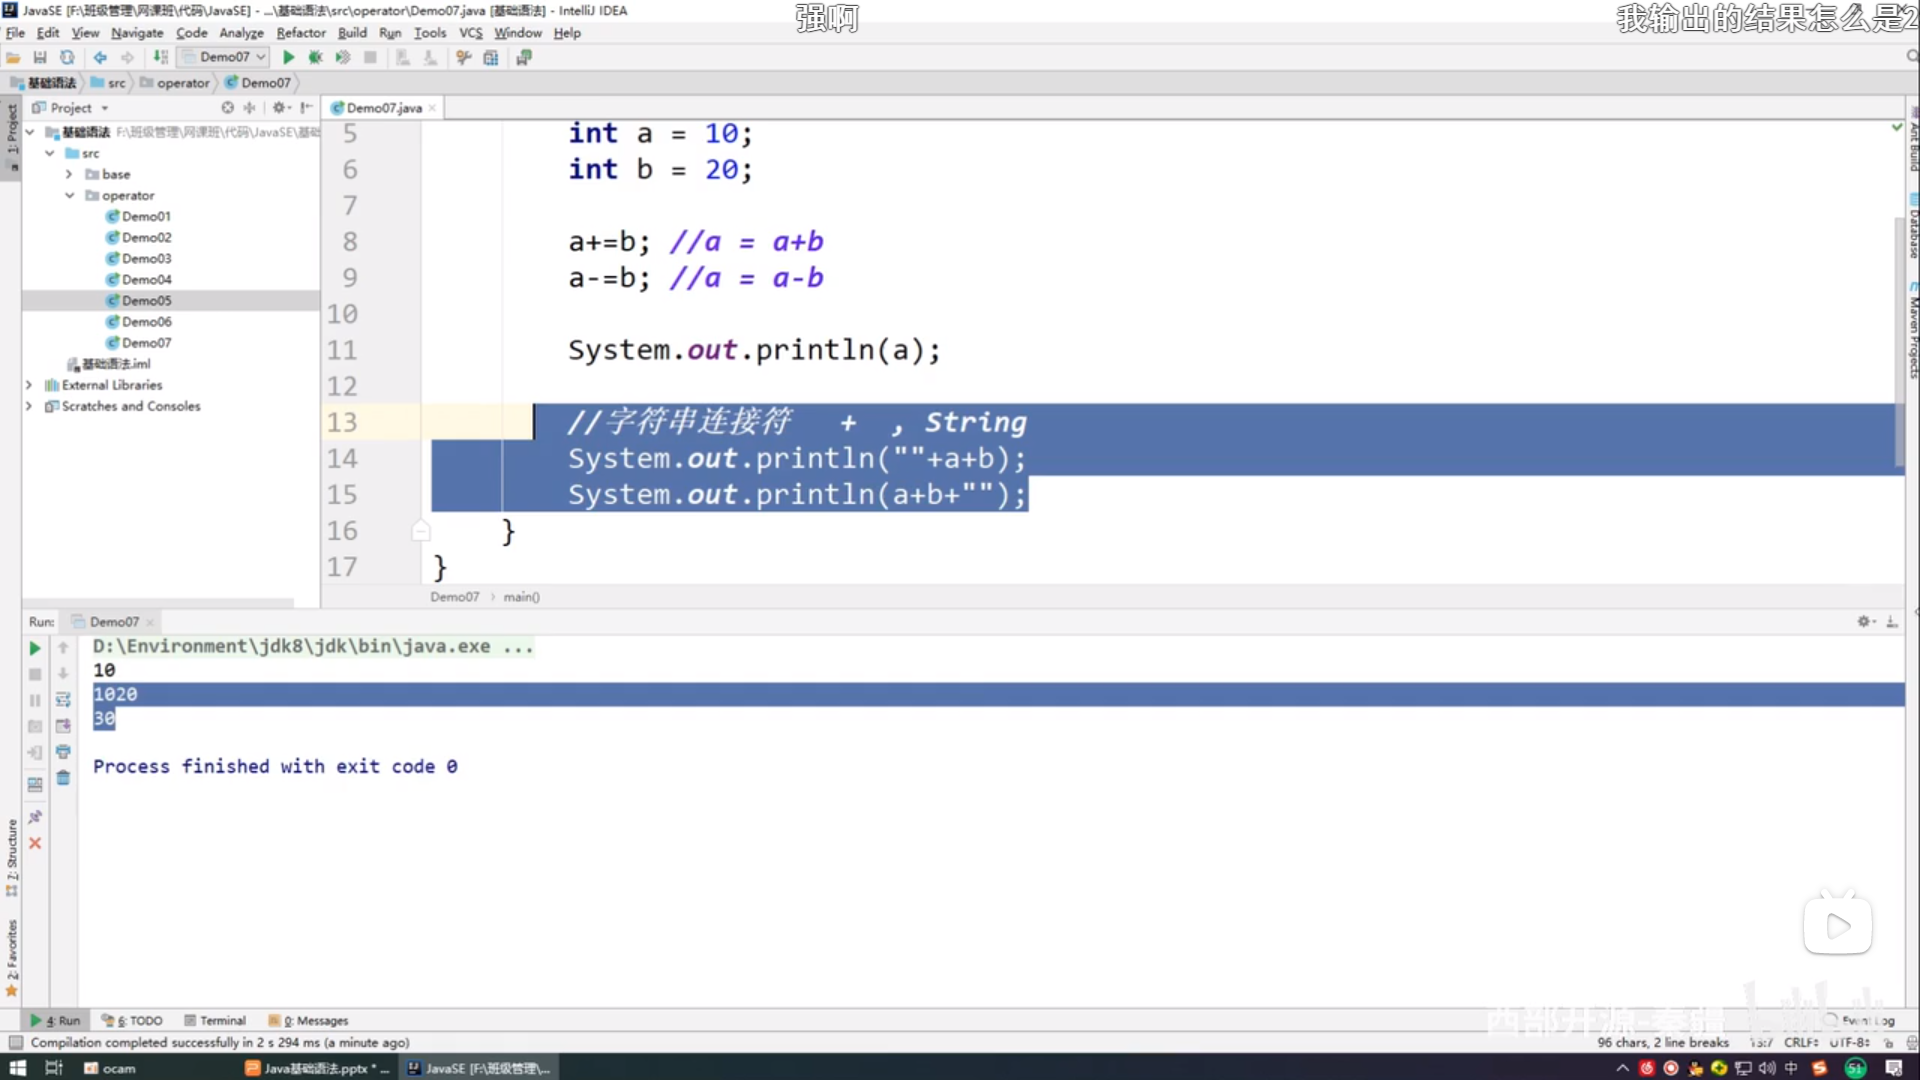The height and width of the screenshot is (1080, 1920).
Task: Toggle scroll to end in console
Action: (x=63, y=726)
